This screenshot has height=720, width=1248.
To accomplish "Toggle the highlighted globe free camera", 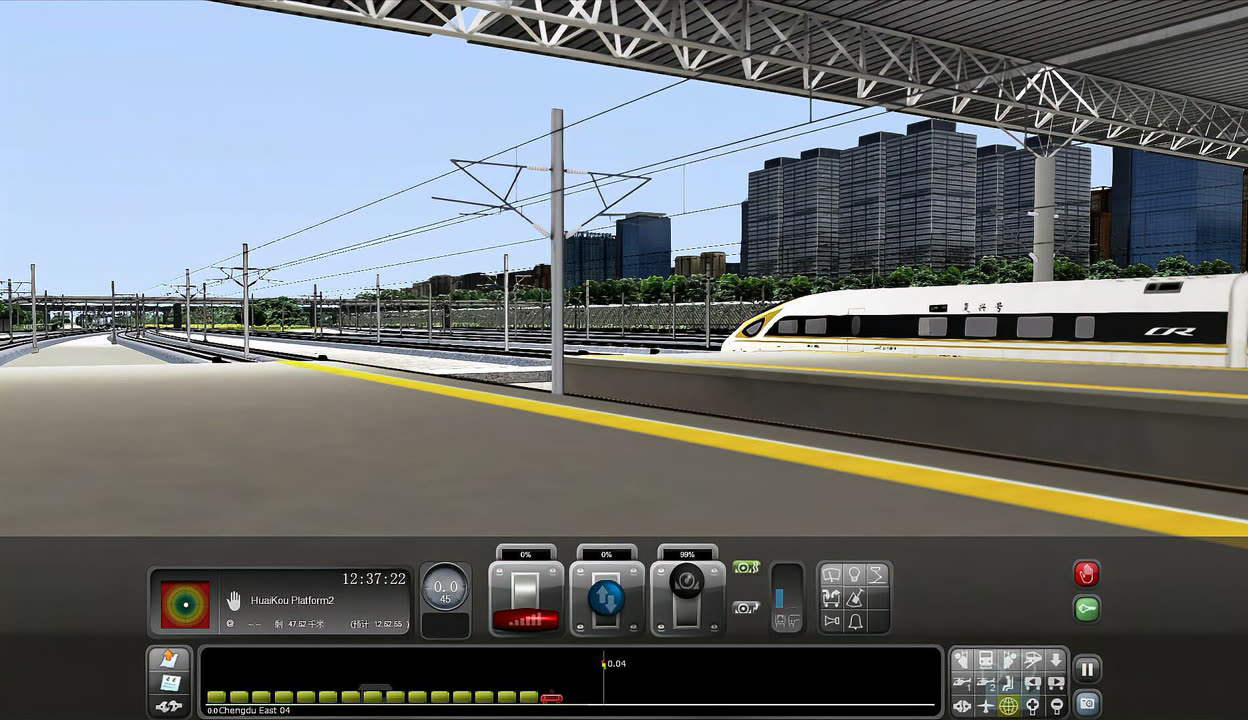I will 1008,706.
